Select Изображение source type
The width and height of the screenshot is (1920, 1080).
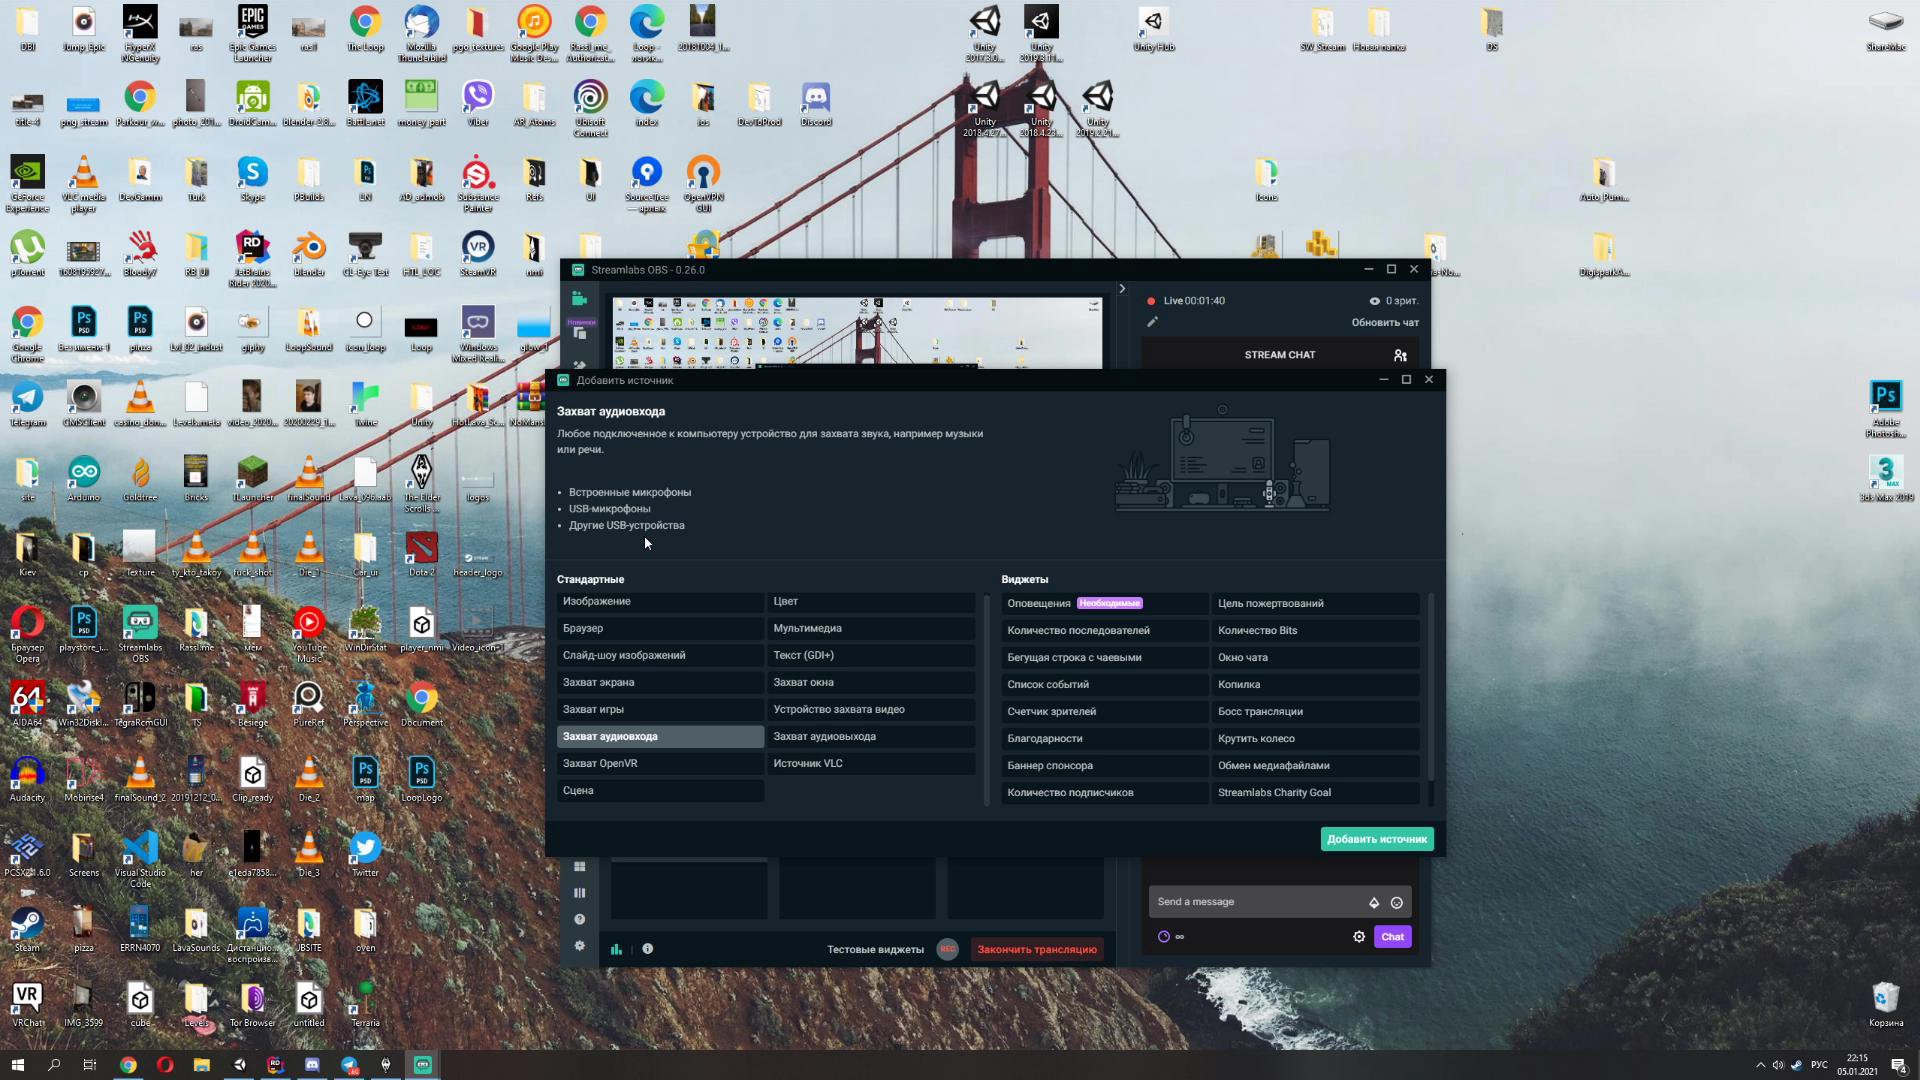(660, 602)
